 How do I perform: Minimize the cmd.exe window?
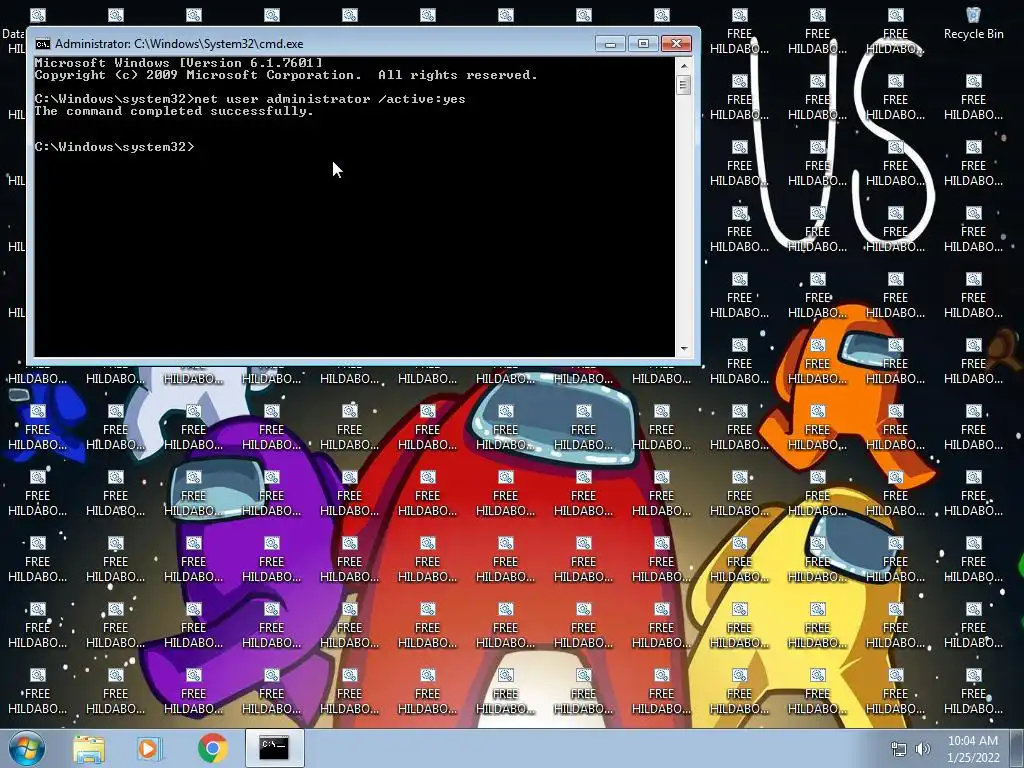coord(611,44)
